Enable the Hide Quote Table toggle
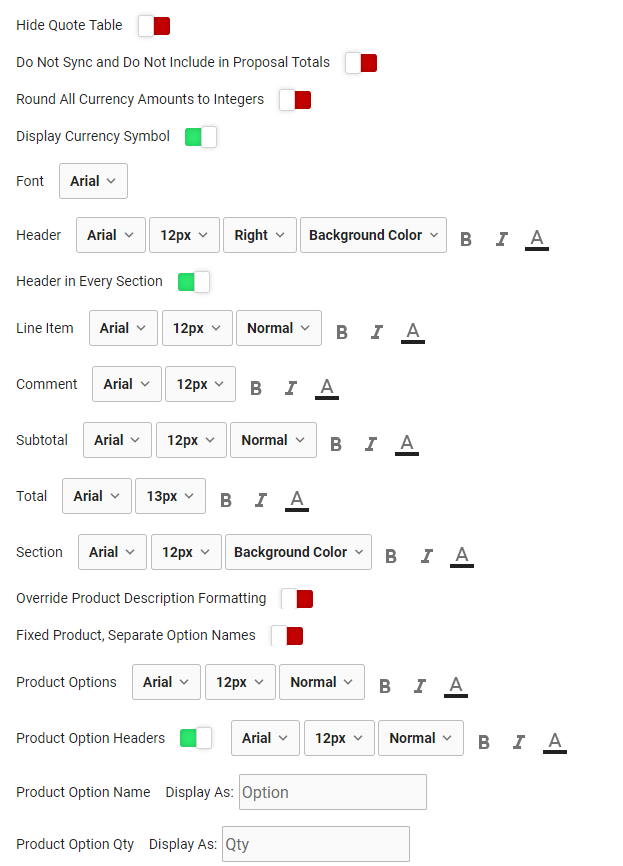Viewport: 623px width, 866px height. point(153,25)
